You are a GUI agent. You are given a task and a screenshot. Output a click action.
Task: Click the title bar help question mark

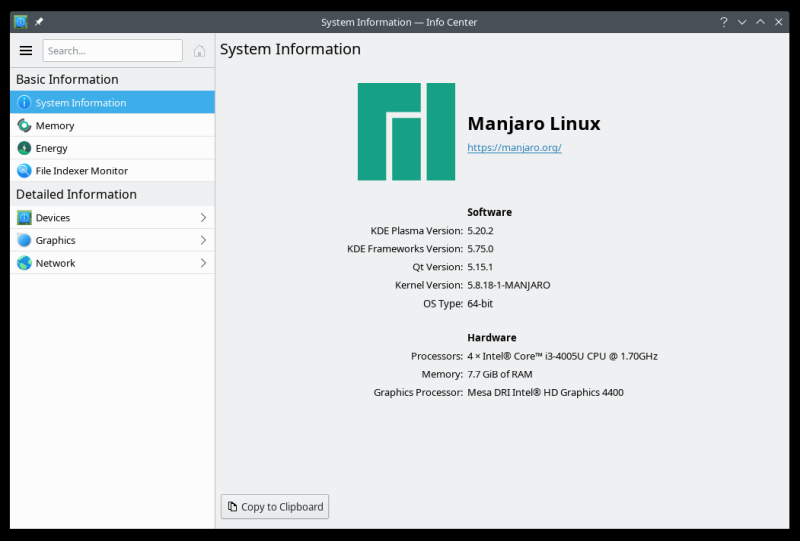tap(723, 21)
